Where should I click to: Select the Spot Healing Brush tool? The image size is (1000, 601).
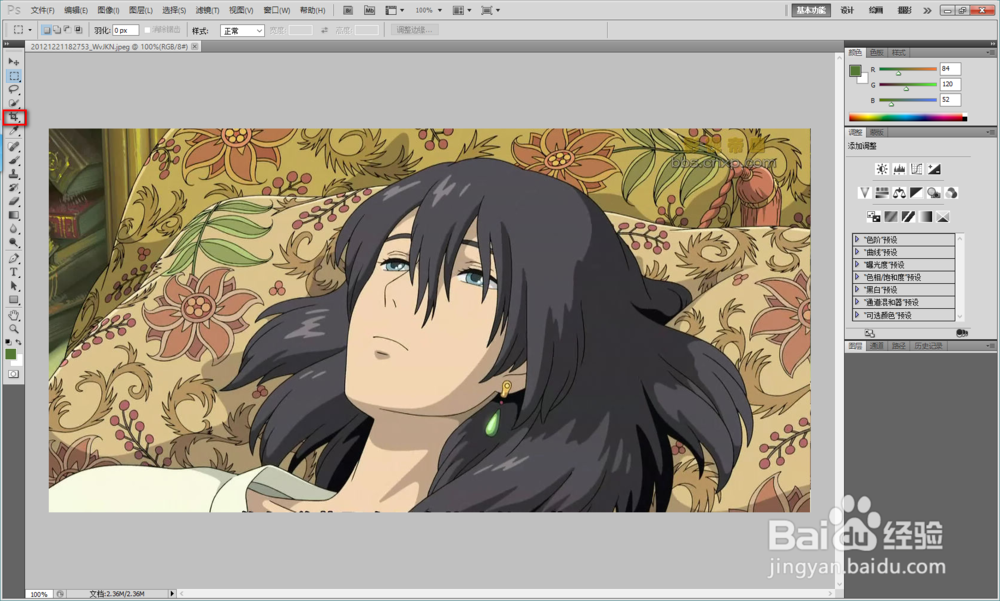[x=13, y=147]
